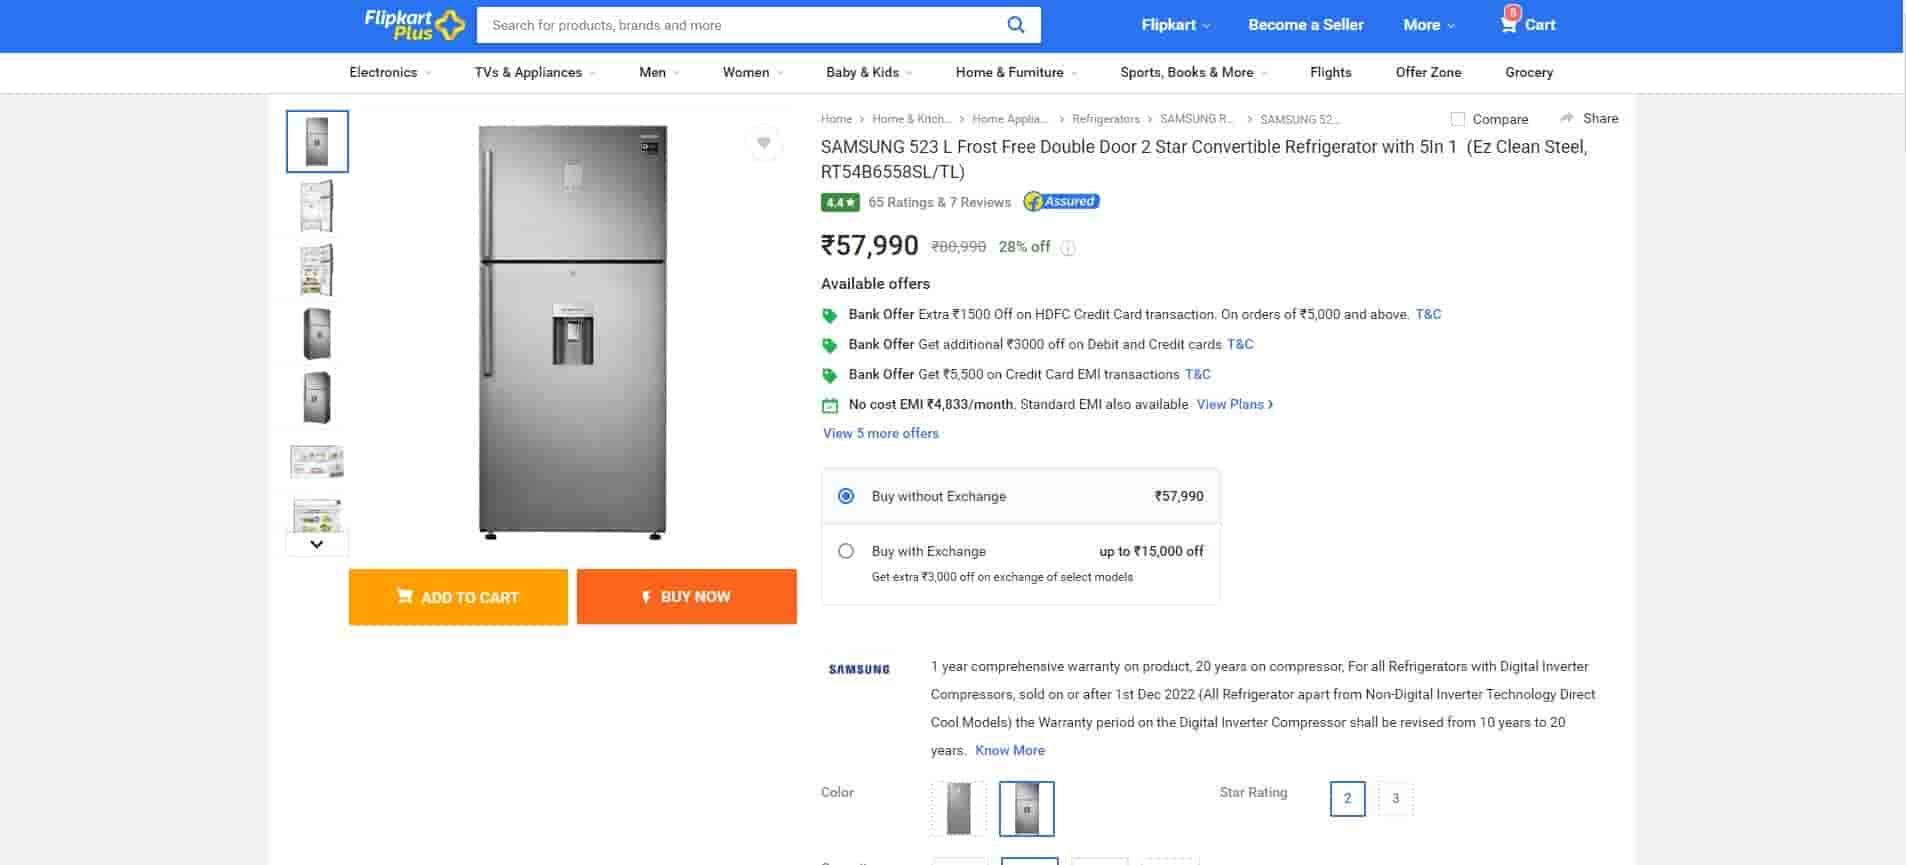This screenshot has height=865, width=1906.
Task: Click the search products input field
Action: [740, 25]
